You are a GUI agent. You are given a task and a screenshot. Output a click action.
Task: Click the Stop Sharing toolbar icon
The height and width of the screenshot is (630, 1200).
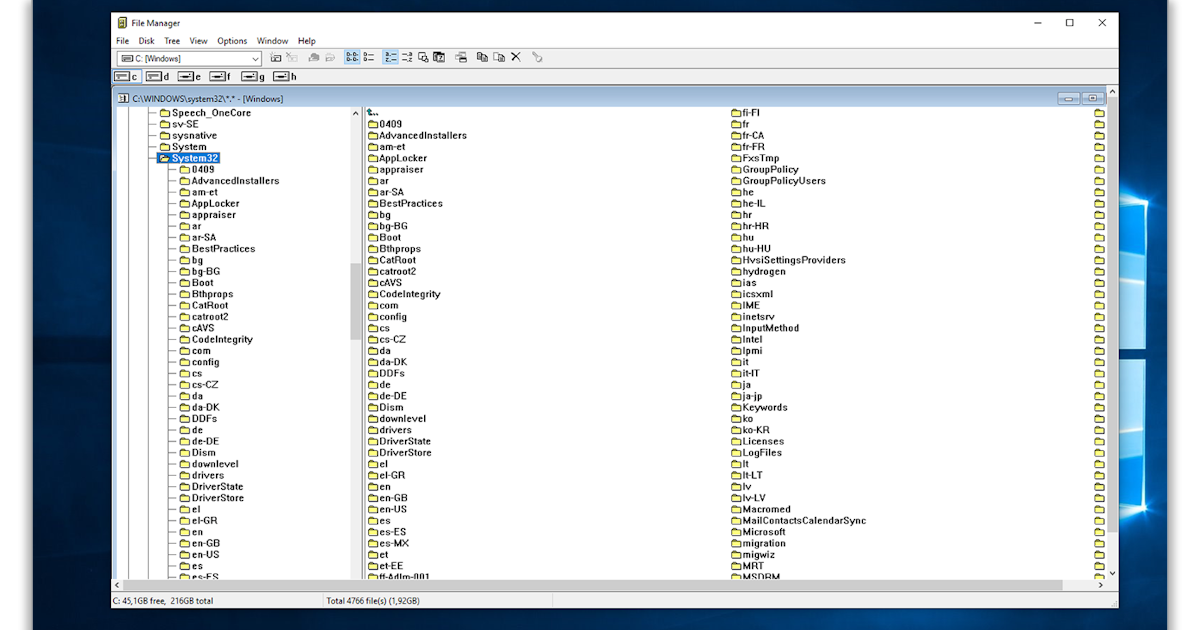pos(329,58)
